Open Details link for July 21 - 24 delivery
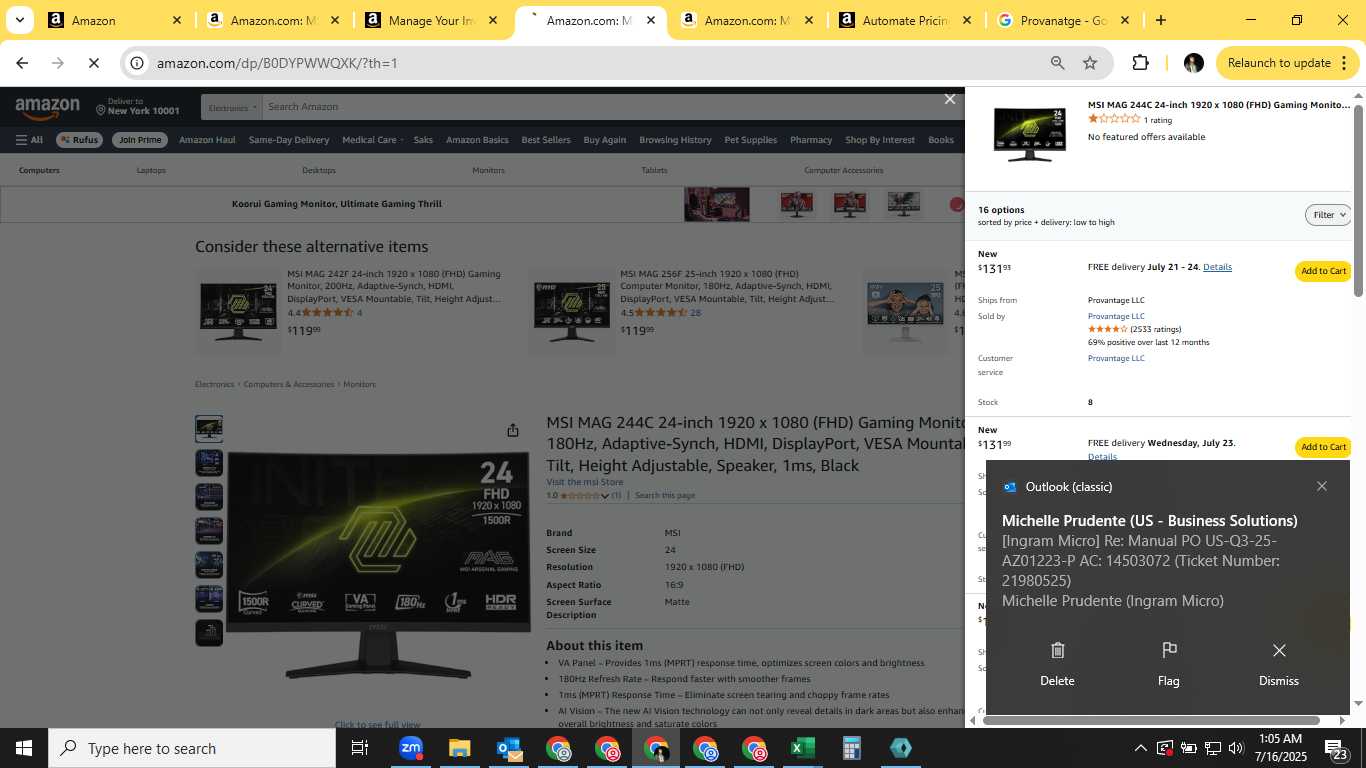Screen dimensions: 1366x768 click(x=1217, y=267)
